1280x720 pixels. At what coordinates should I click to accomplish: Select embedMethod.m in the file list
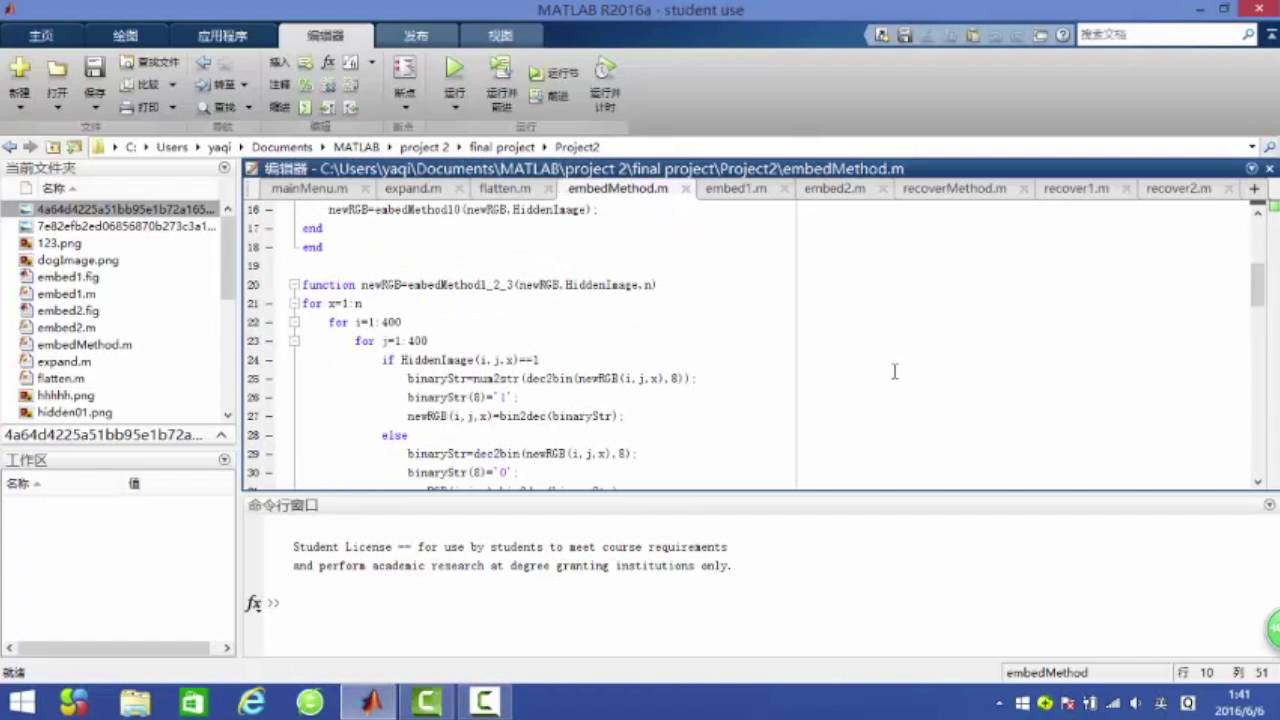tap(84, 344)
